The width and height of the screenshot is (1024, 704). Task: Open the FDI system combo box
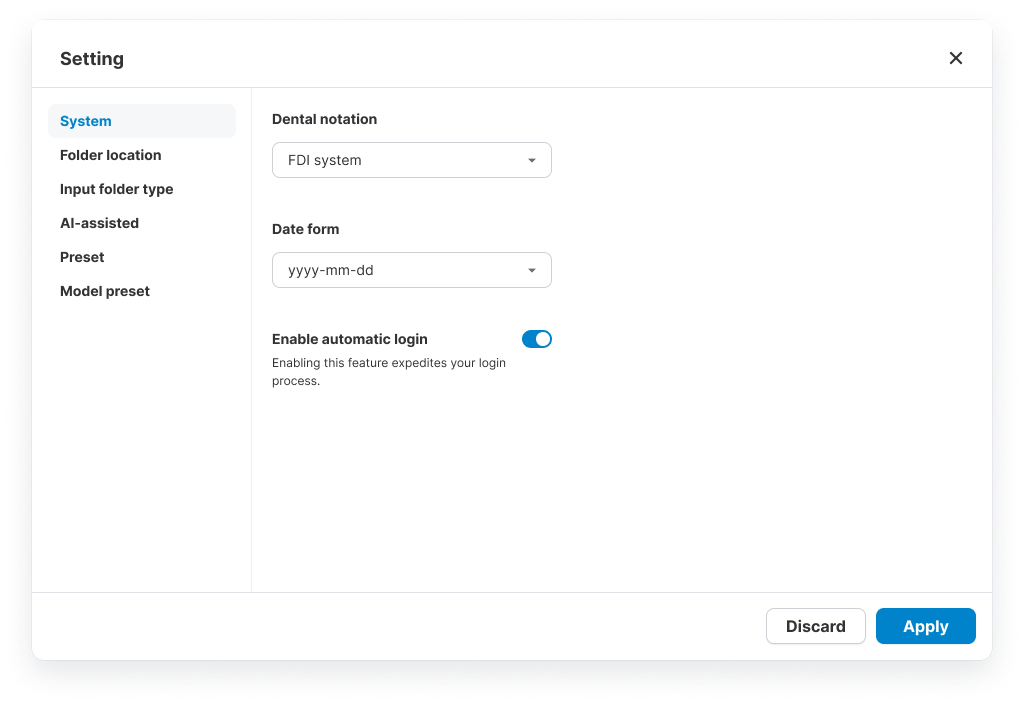[x=400, y=160]
